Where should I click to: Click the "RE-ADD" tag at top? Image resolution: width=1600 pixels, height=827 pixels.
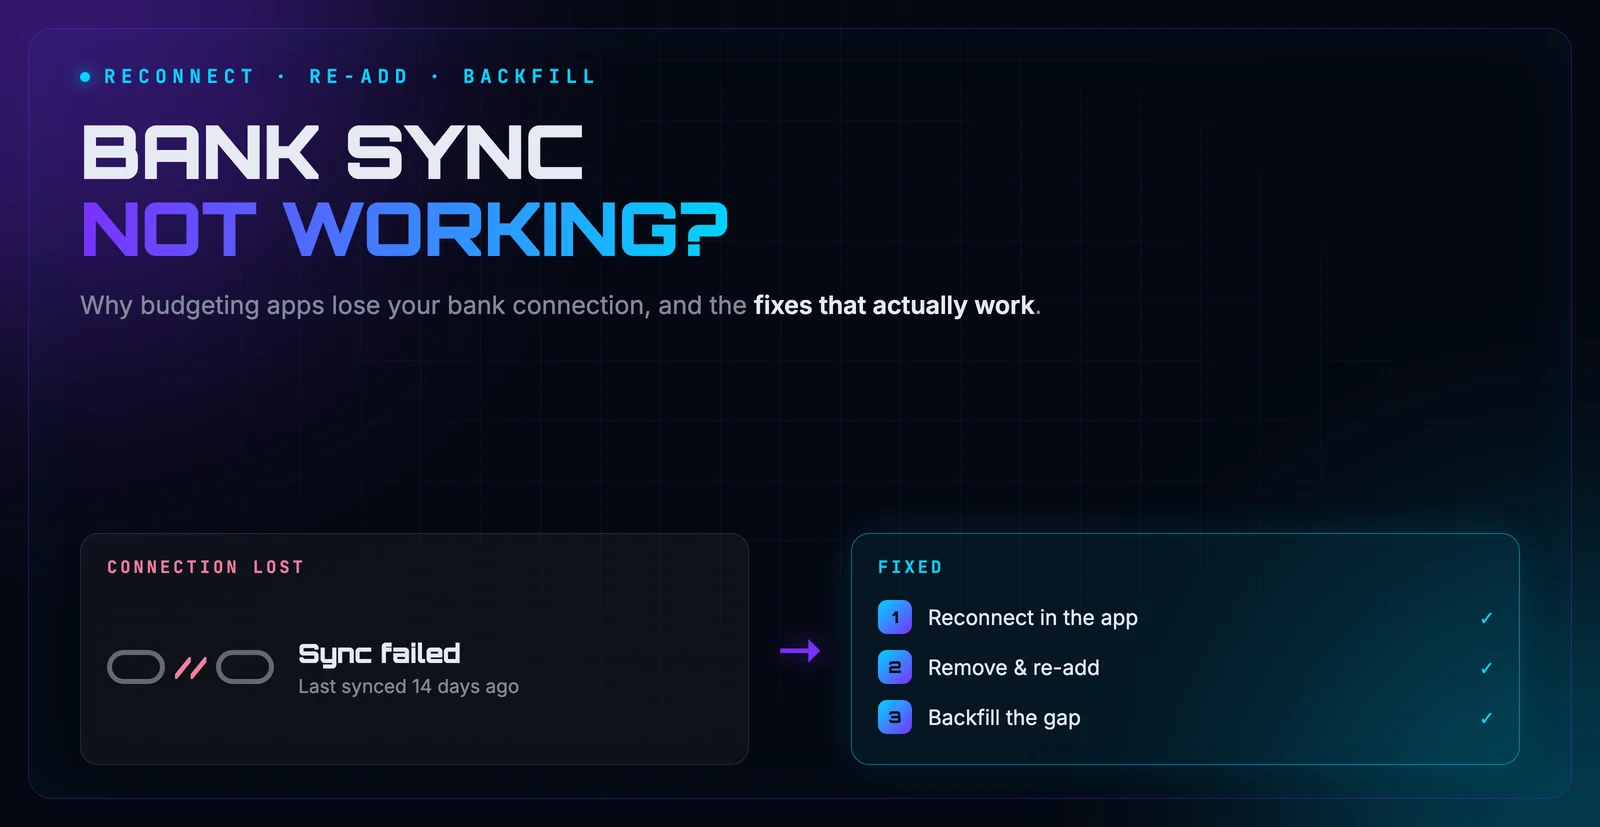point(359,77)
